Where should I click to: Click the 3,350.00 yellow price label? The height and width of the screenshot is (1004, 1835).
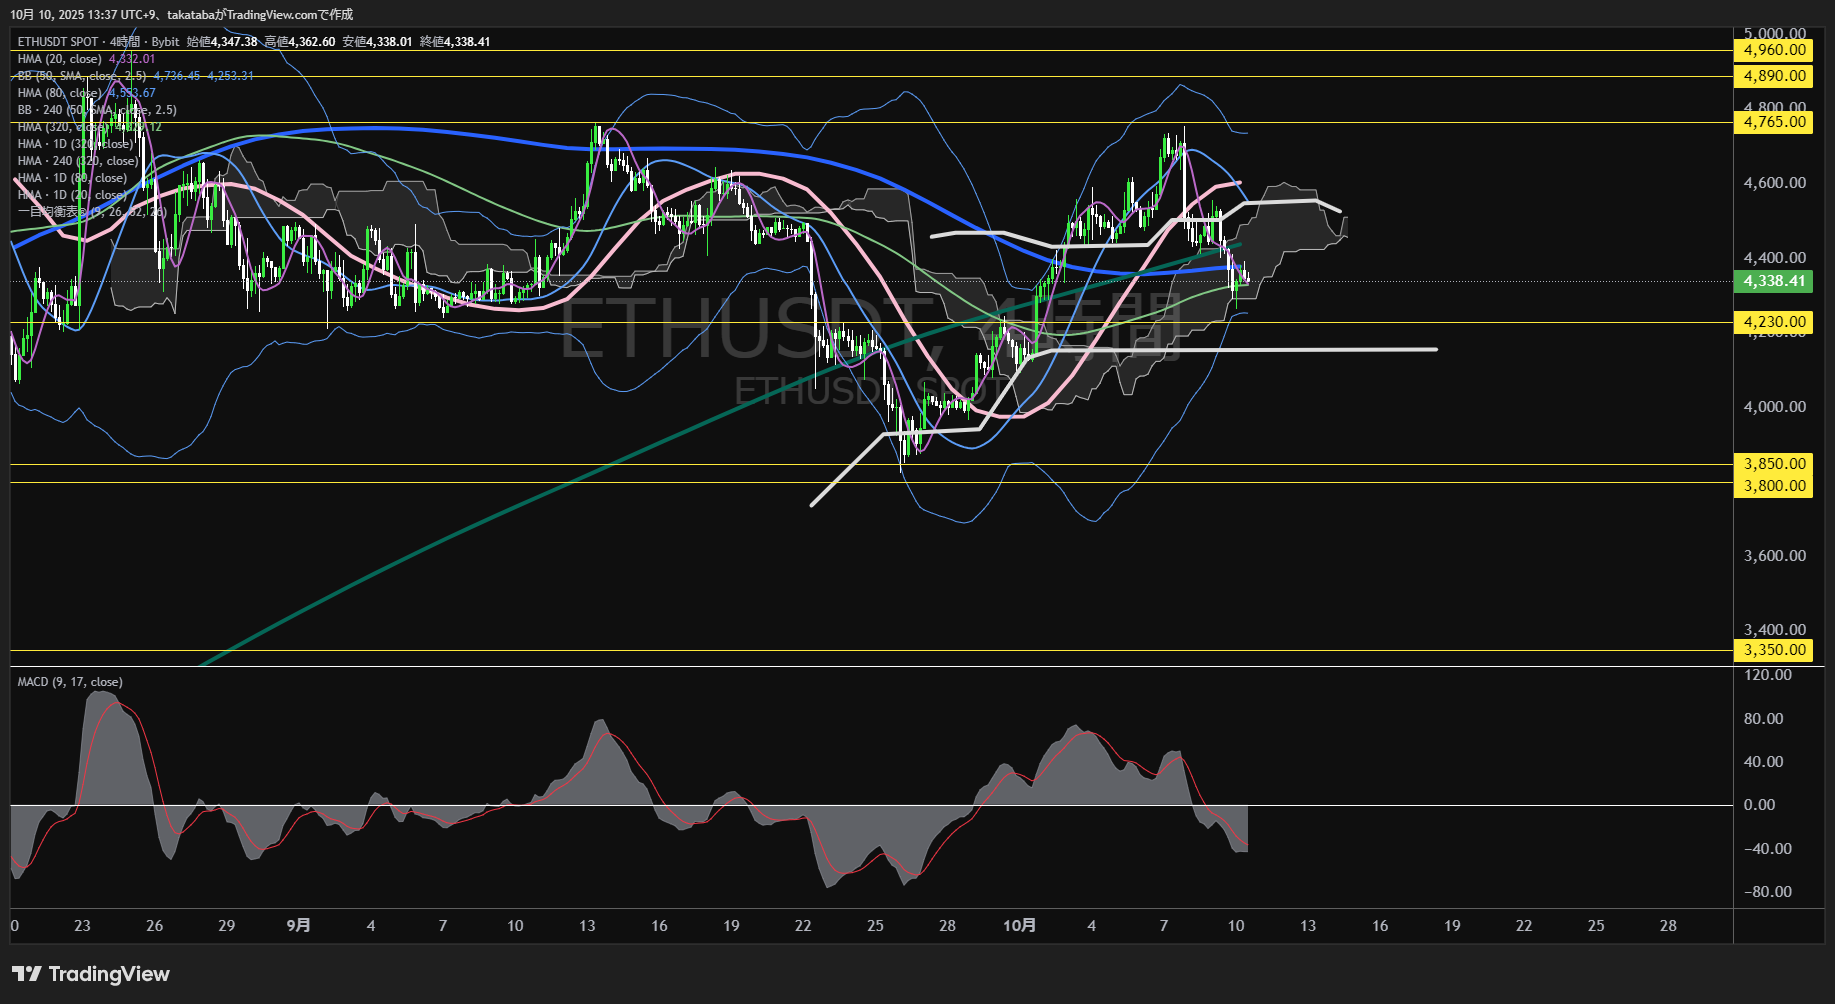pos(1774,650)
